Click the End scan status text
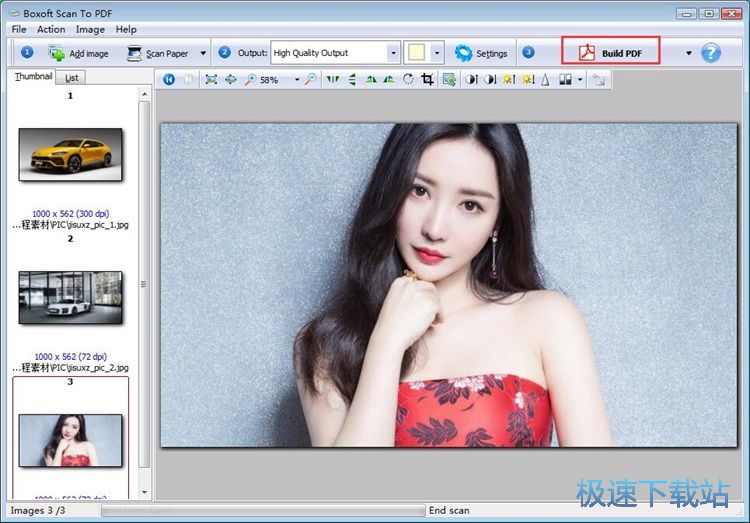Screen dimensions: 750x523 [449, 511]
